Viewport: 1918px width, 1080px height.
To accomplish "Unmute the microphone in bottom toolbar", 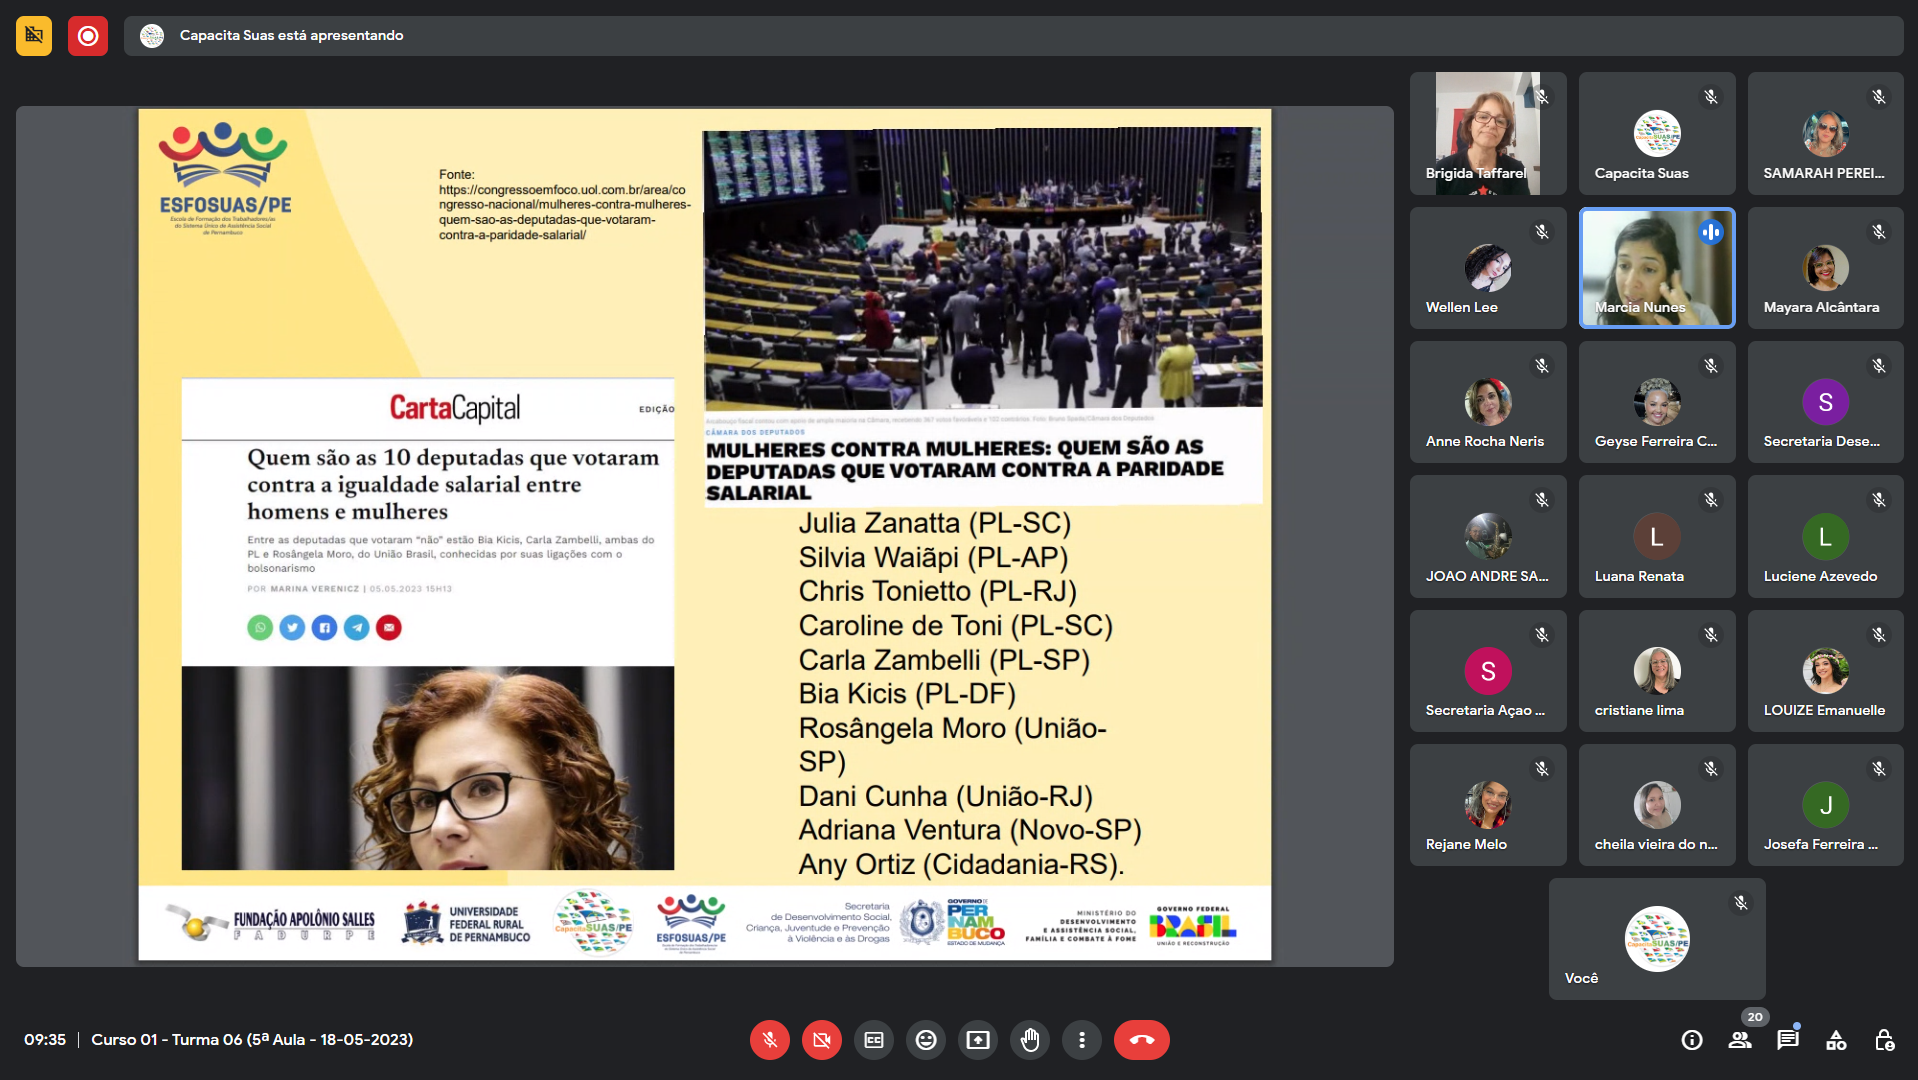I will [769, 1040].
